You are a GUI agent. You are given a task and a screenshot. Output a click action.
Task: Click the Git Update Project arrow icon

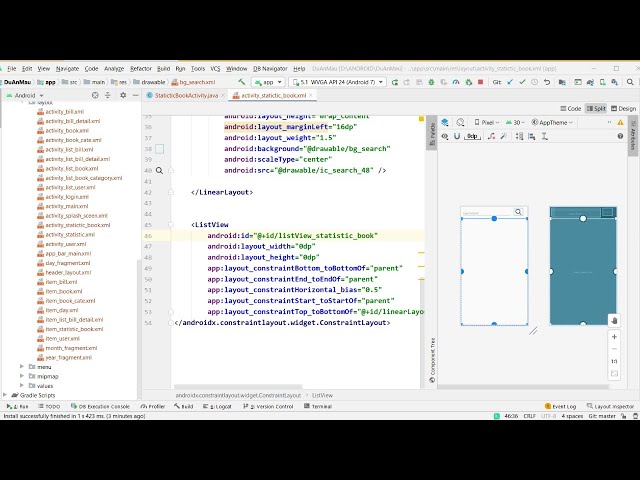(510, 82)
